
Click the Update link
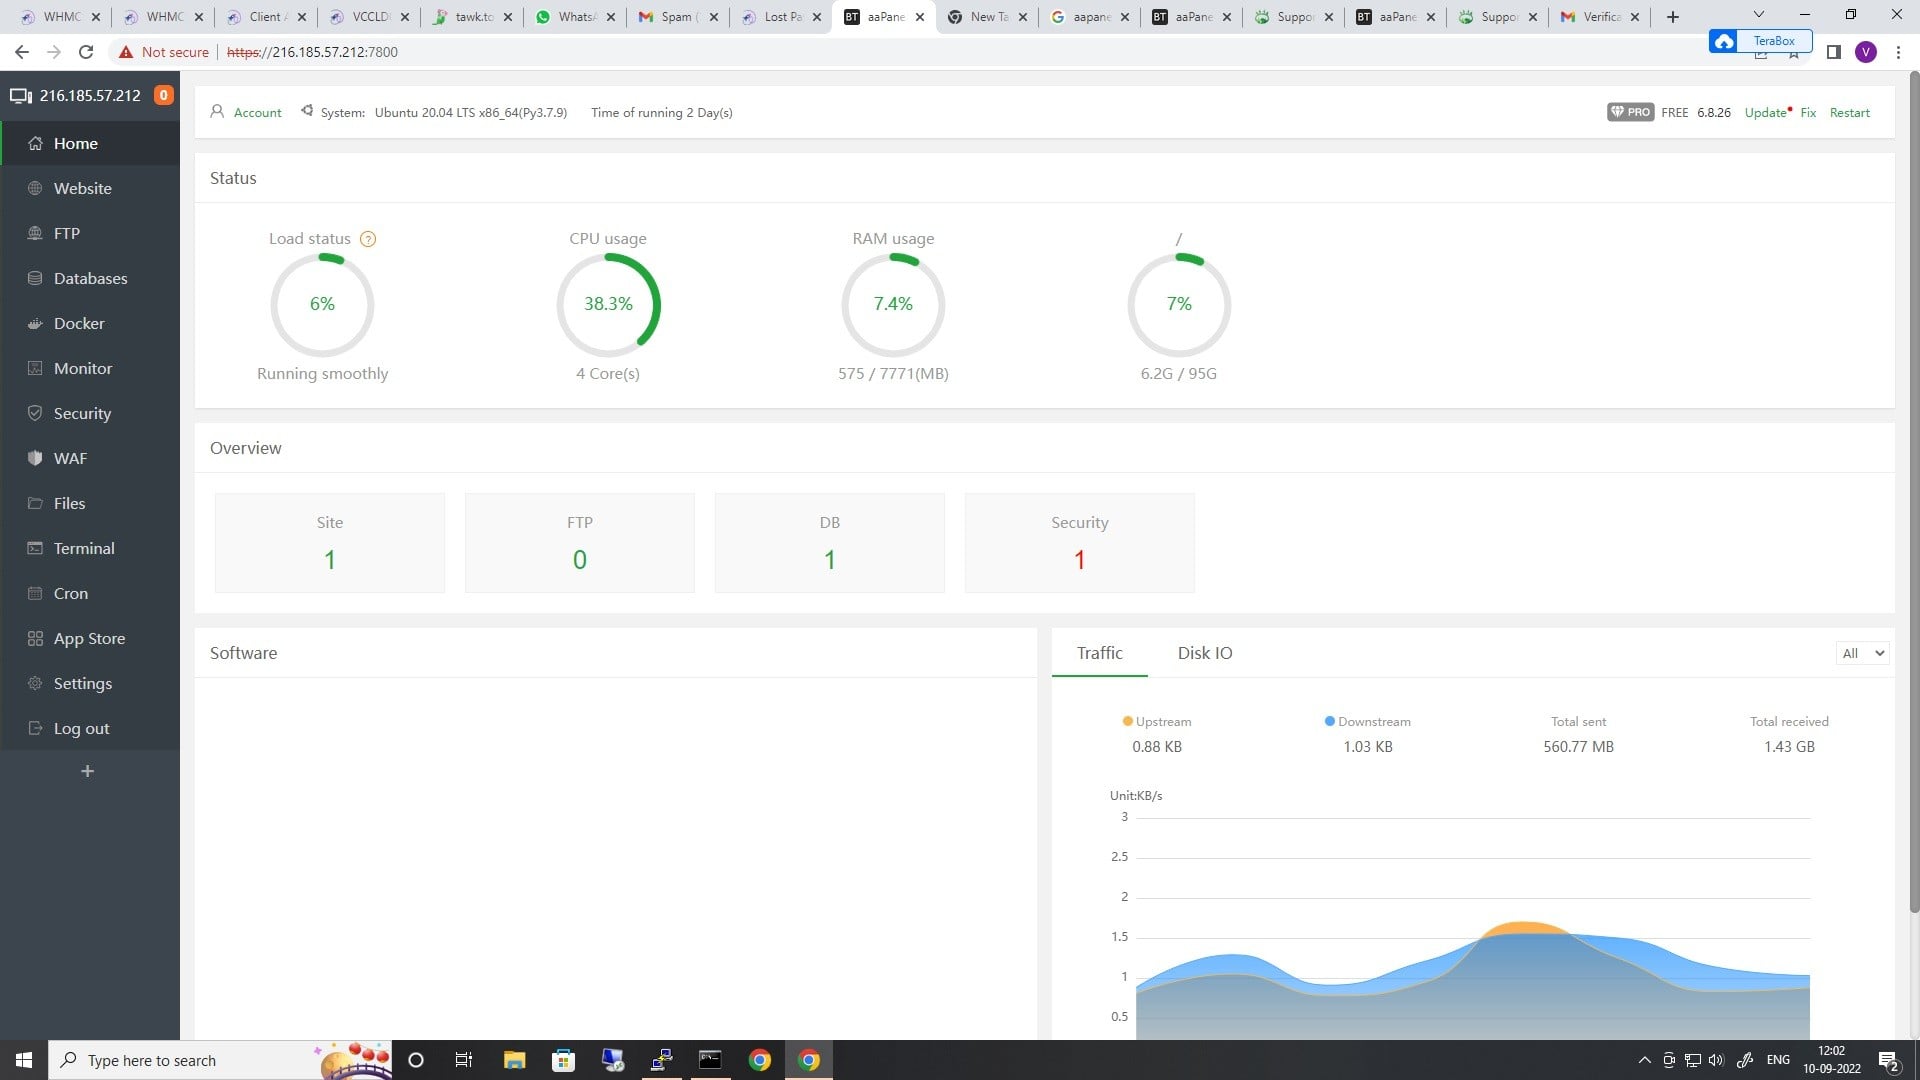1764,113
